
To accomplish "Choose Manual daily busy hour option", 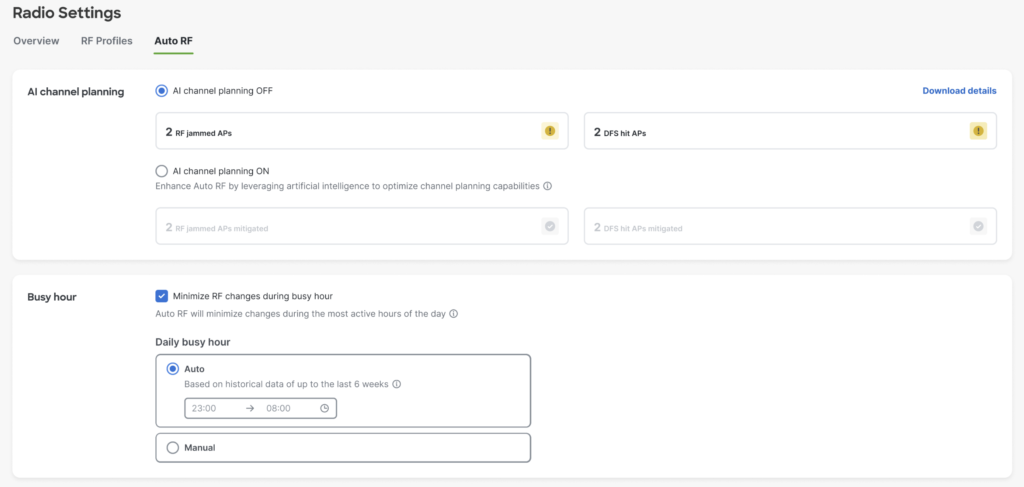I will 172,448.
